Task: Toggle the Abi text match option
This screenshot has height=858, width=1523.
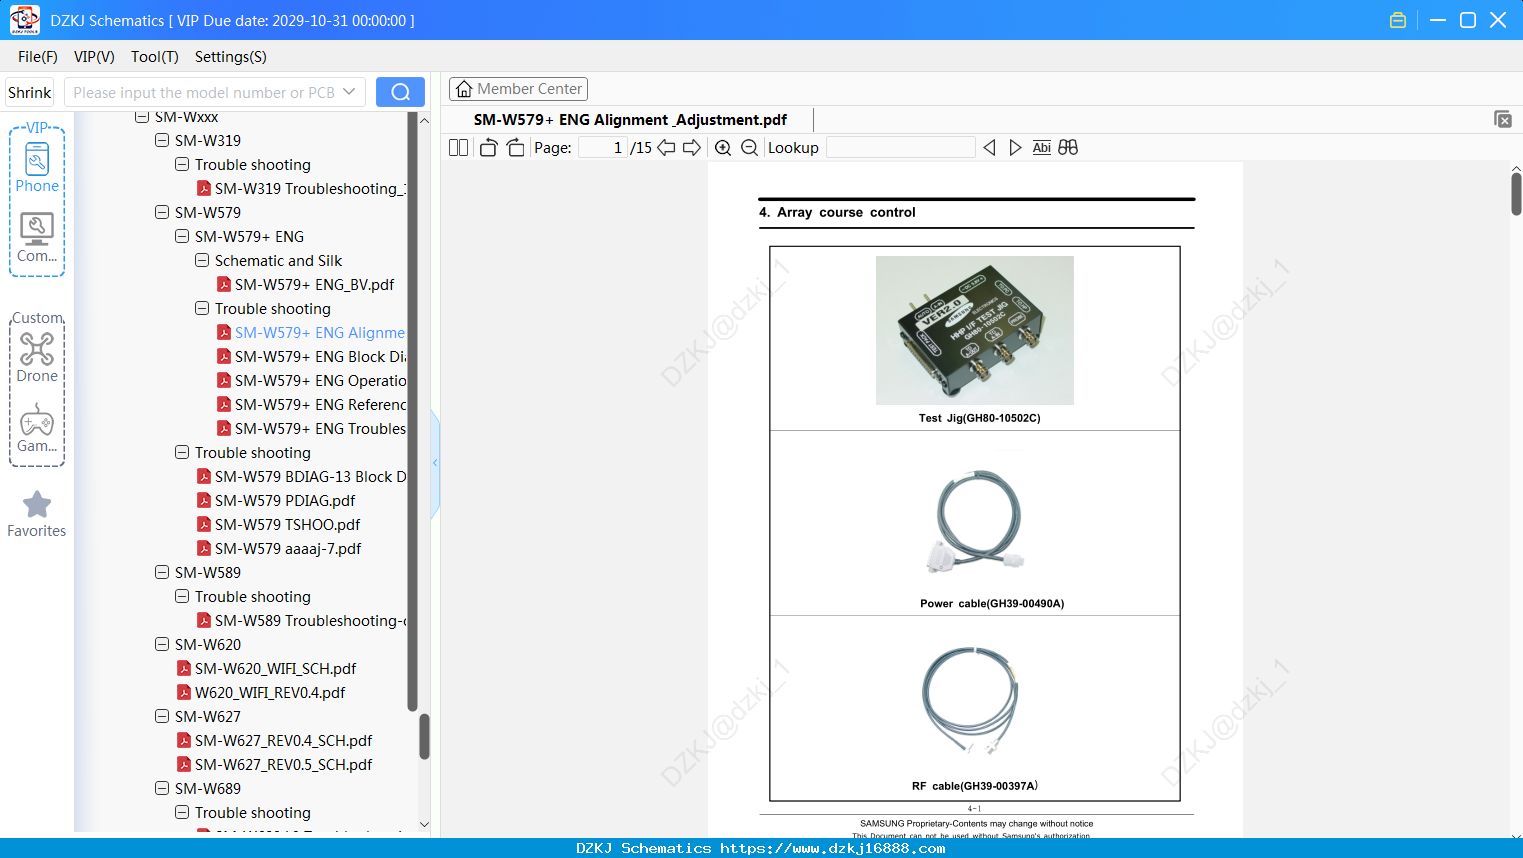Action: click(x=1042, y=148)
